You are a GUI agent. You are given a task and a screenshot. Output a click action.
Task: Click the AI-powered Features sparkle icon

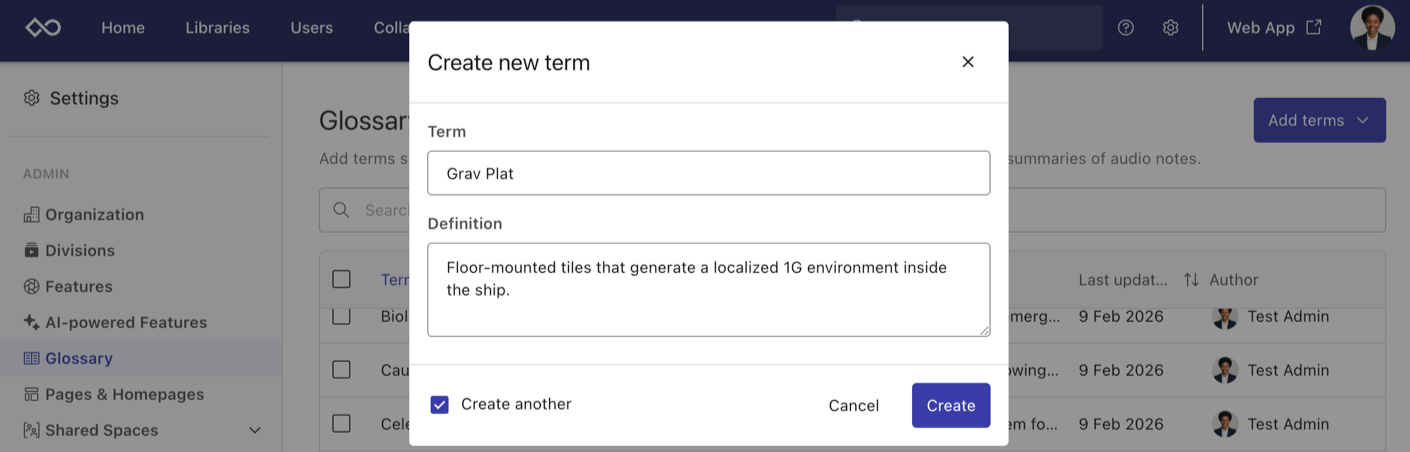[31, 322]
